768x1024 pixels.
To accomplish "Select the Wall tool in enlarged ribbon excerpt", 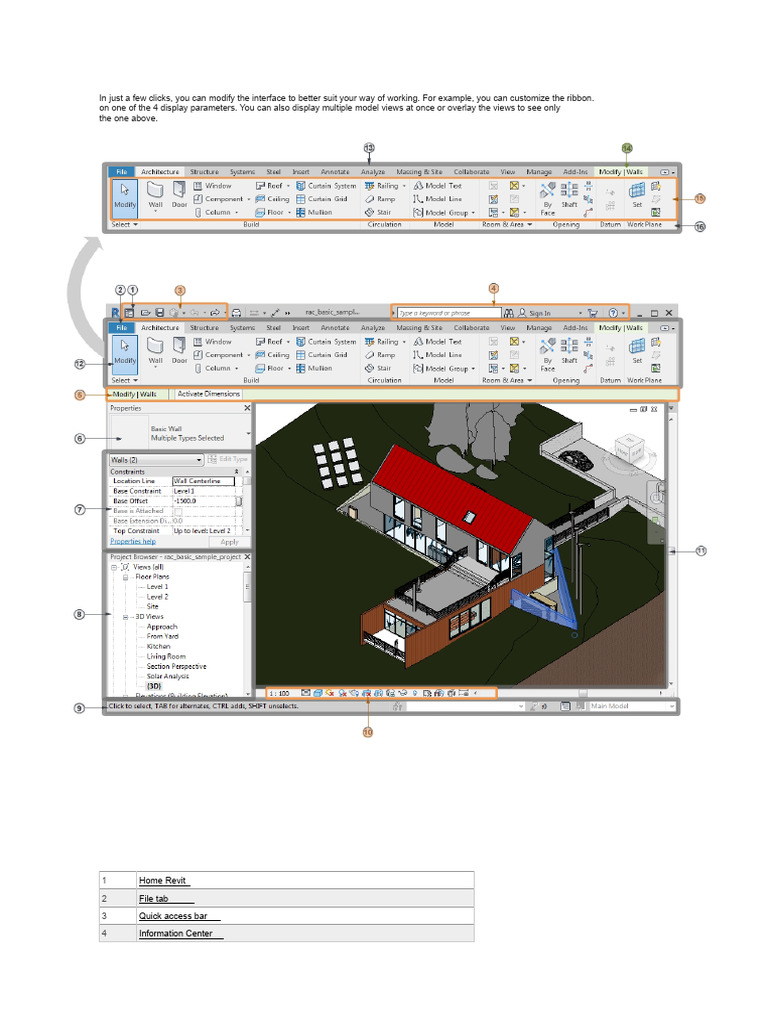I will 155,195.
